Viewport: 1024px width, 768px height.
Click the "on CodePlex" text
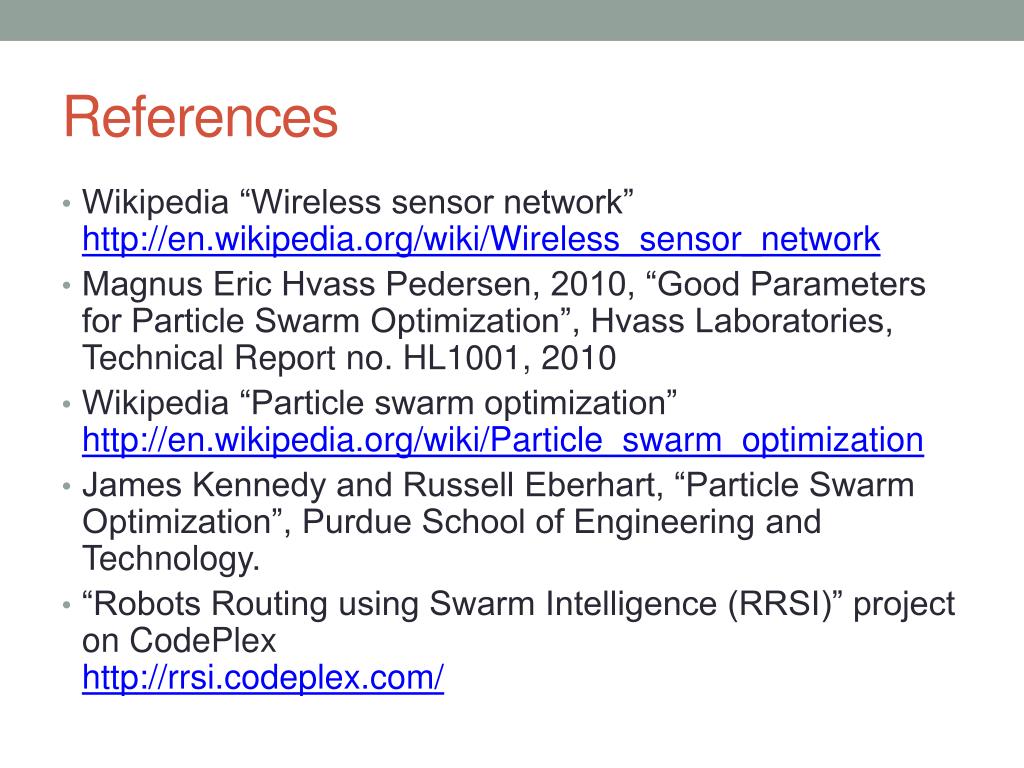click(179, 641)
